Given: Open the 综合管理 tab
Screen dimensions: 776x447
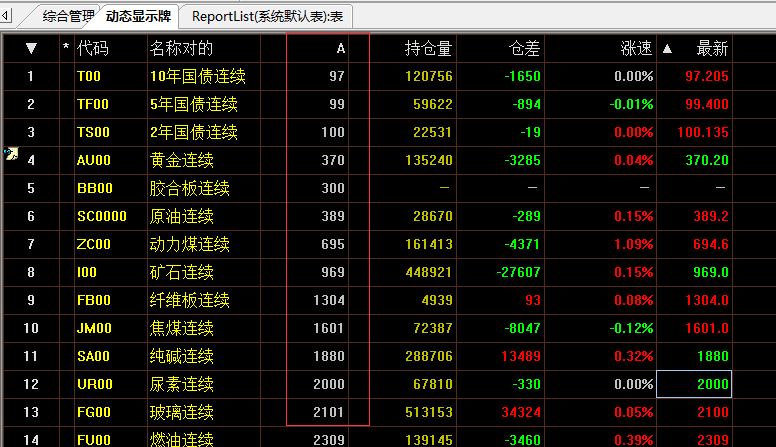Looking at the screenshot, I should coord(68,16).
